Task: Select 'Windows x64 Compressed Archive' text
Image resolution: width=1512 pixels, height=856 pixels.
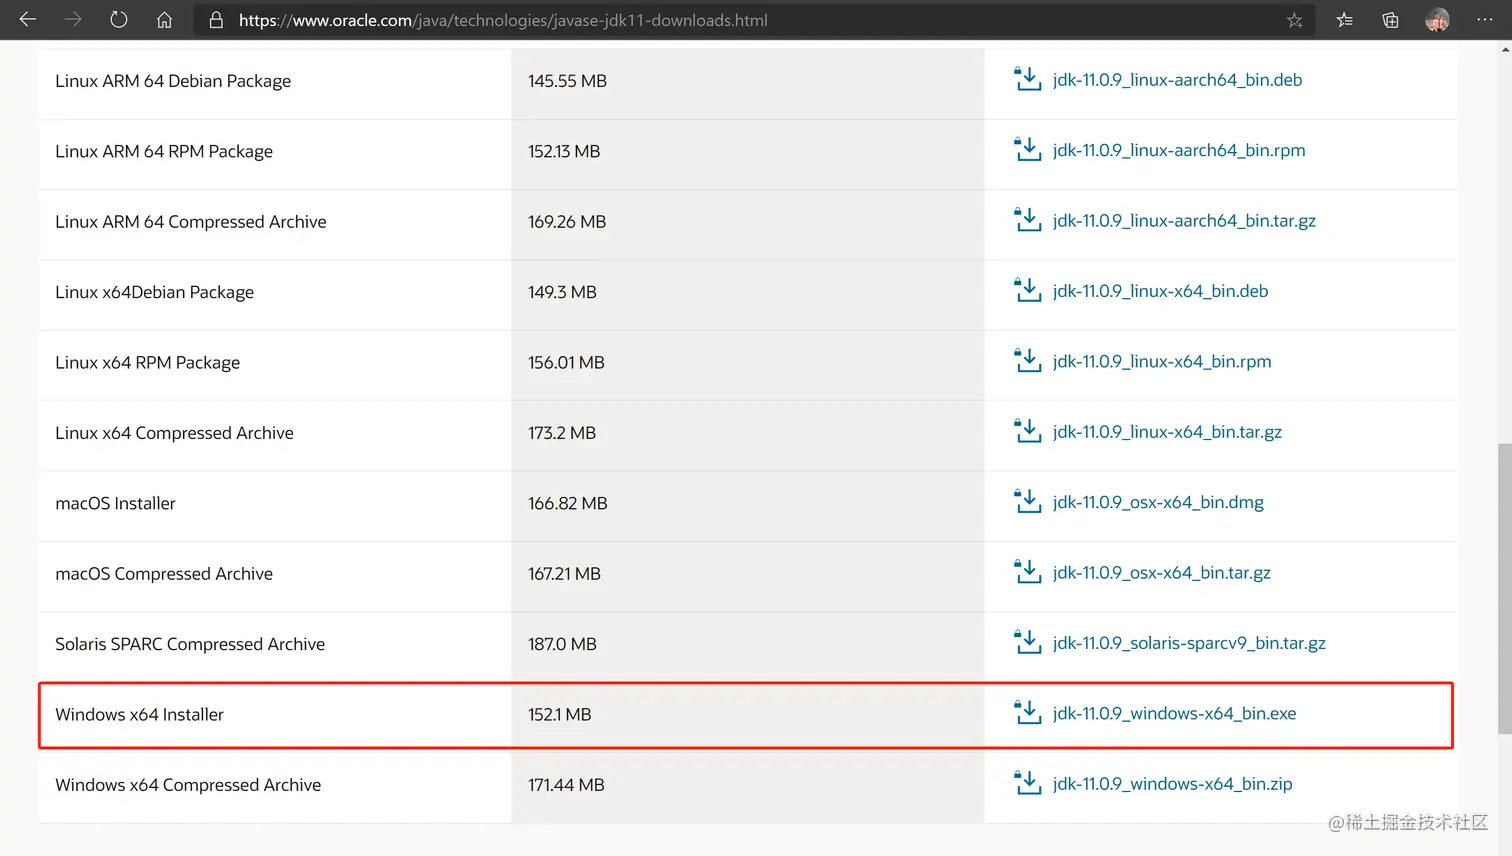Action: (x=188, y=785)
